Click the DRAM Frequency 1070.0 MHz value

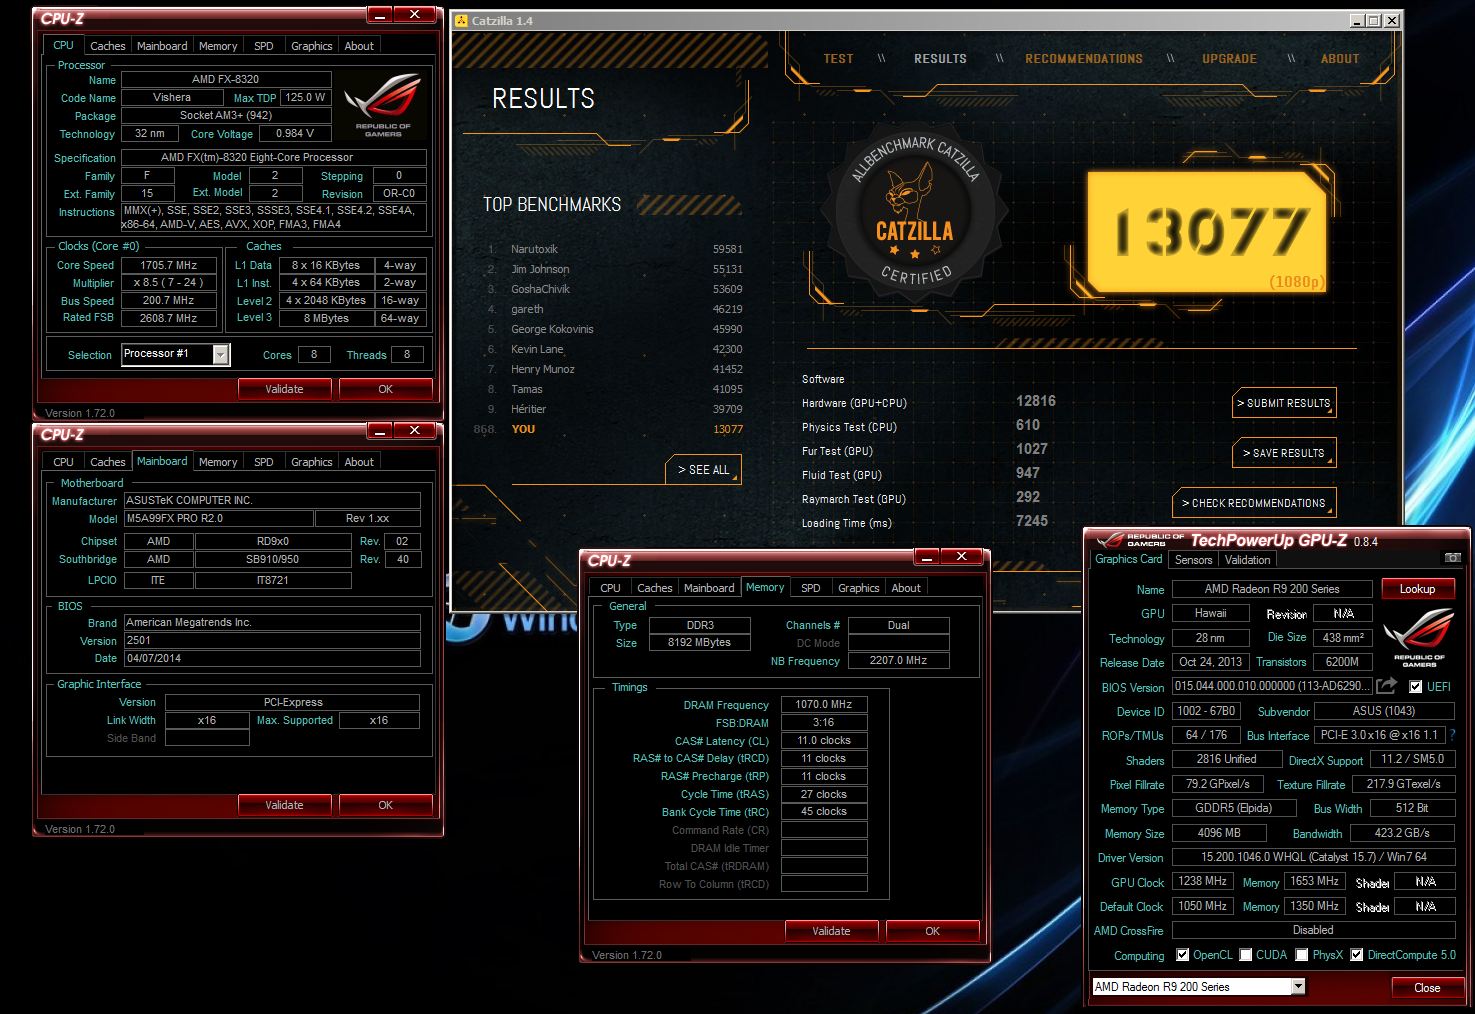pyautogui.click(x=824, y=705)
